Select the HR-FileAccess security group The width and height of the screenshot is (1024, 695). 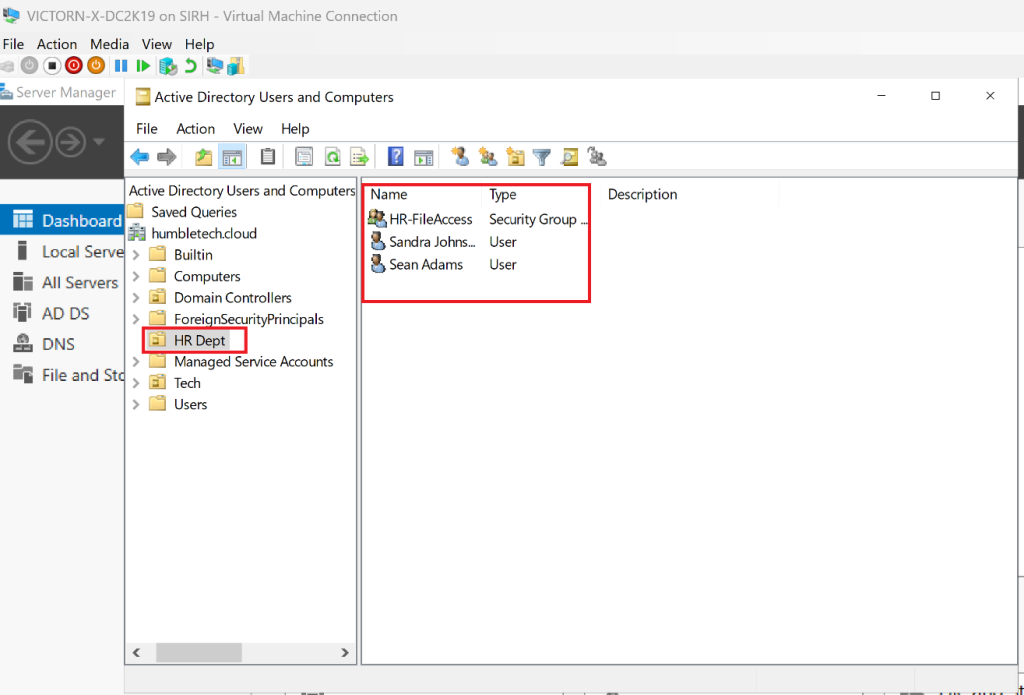tap(430, 219)
